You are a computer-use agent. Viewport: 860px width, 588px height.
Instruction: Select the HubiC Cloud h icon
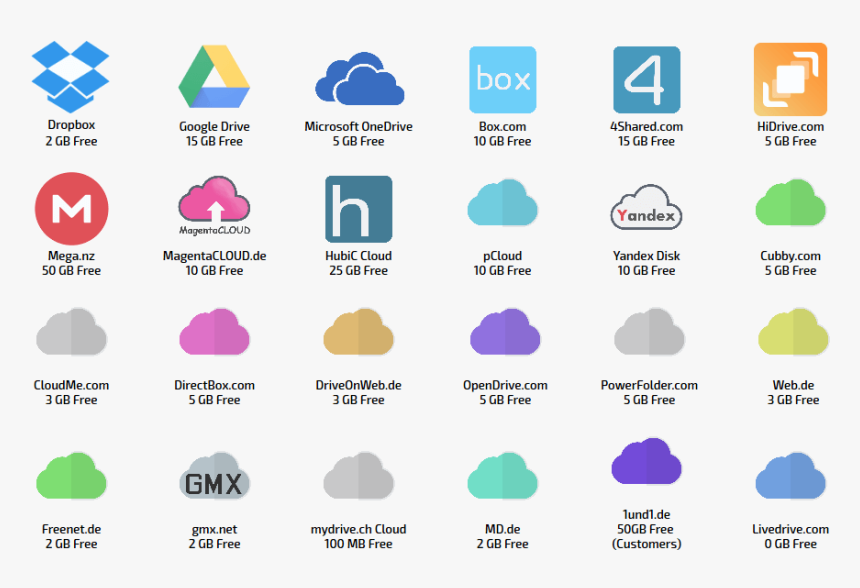tap(359, 209)
